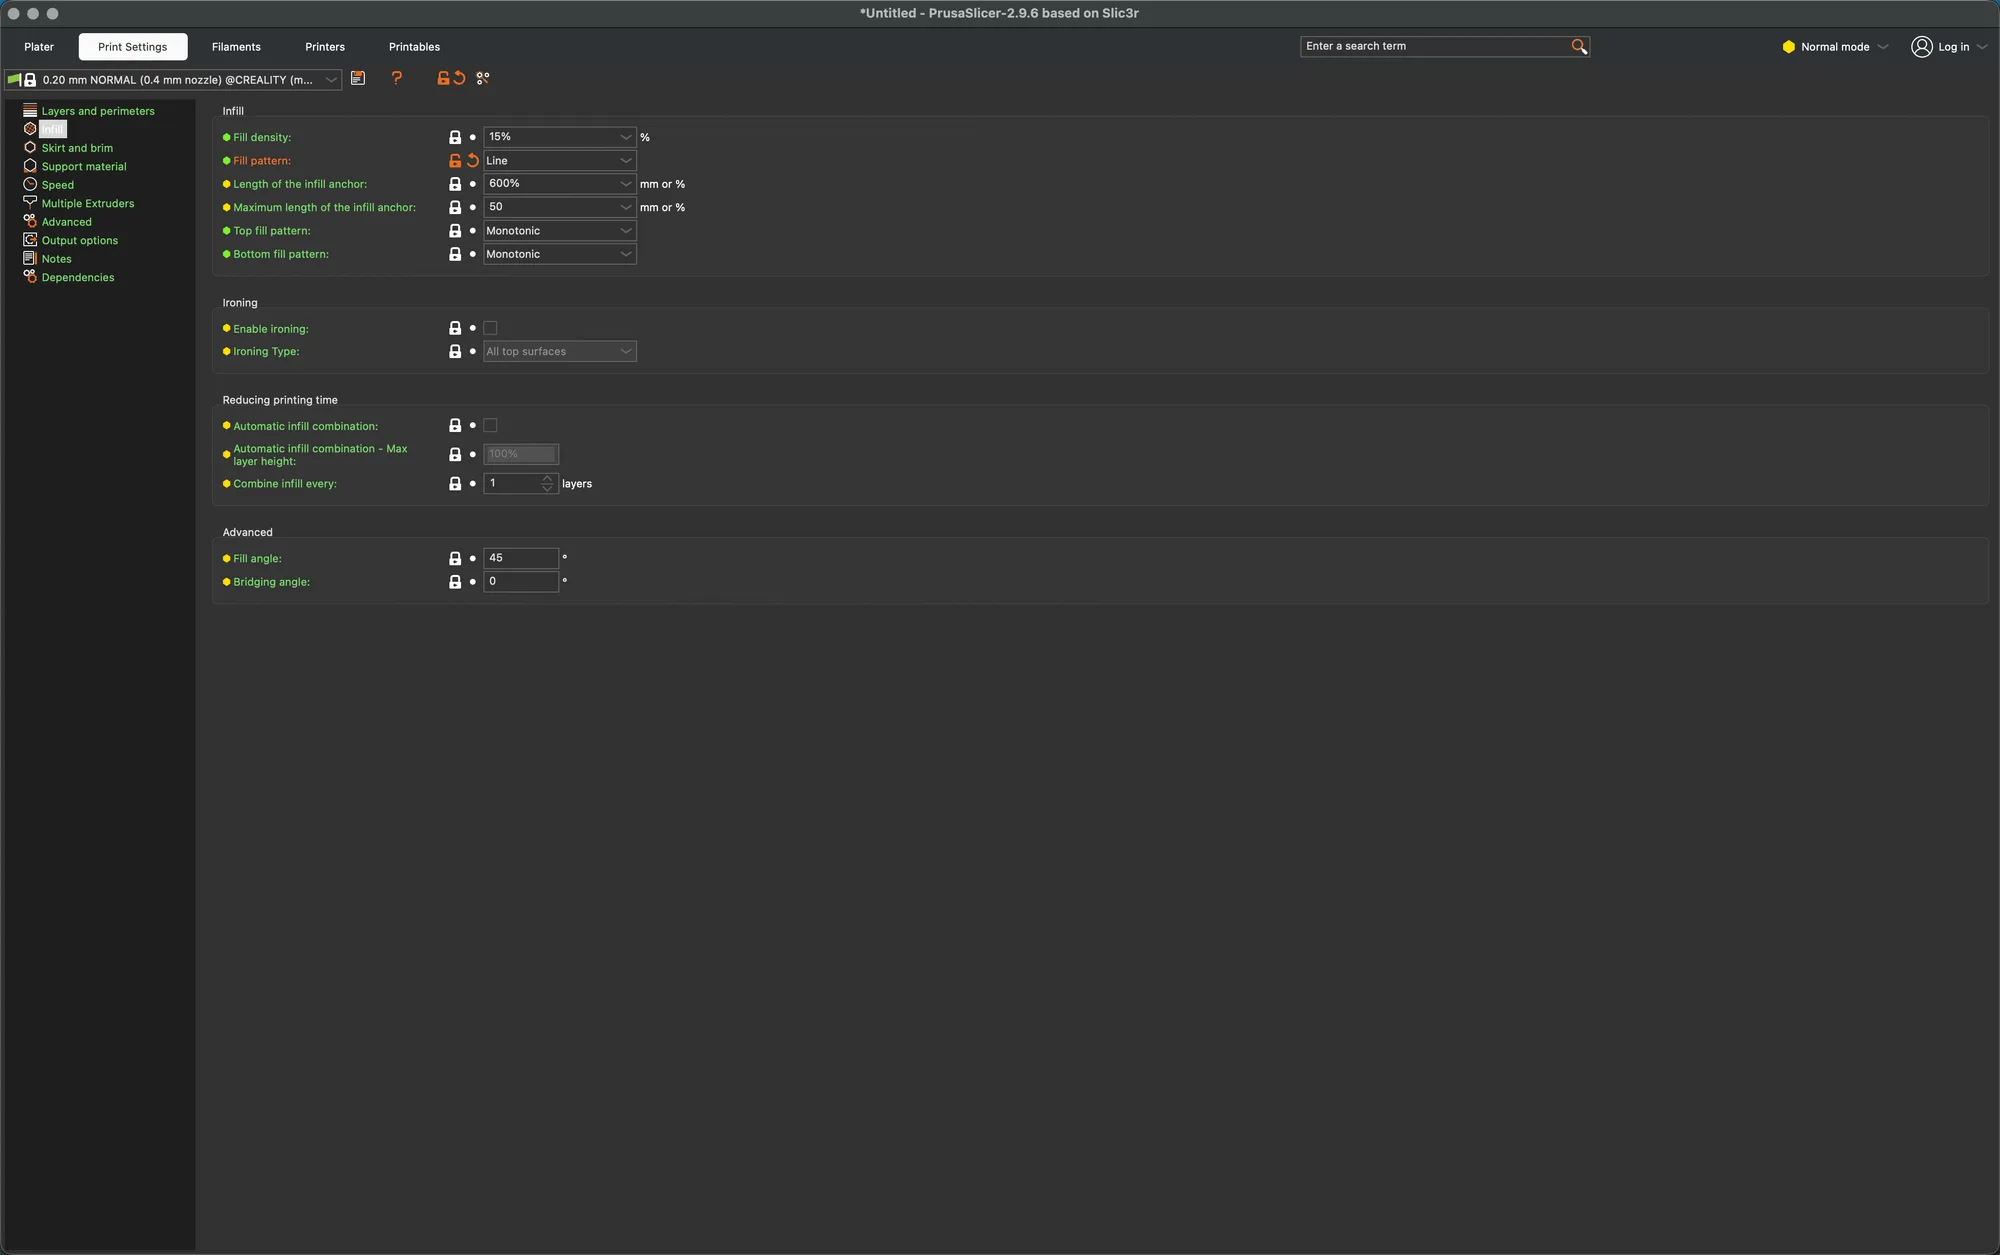Expand the Length of infill anchor dropdown

click(560, 184)
